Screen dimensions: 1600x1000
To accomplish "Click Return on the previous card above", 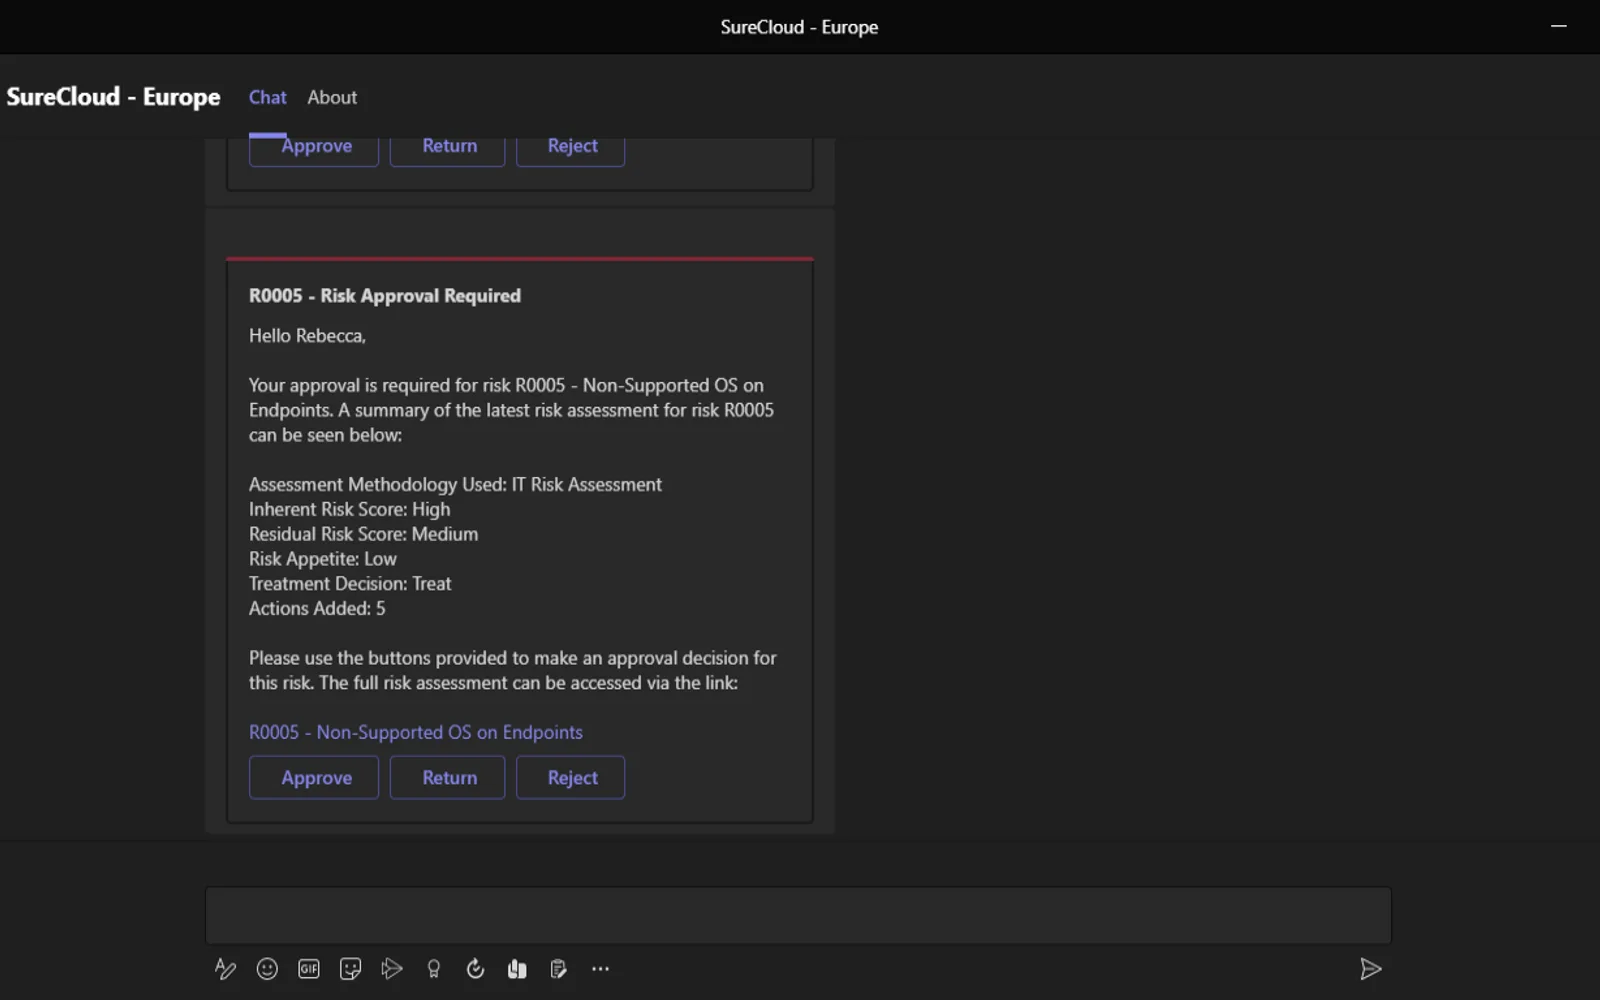I will [x=447, y=150].
